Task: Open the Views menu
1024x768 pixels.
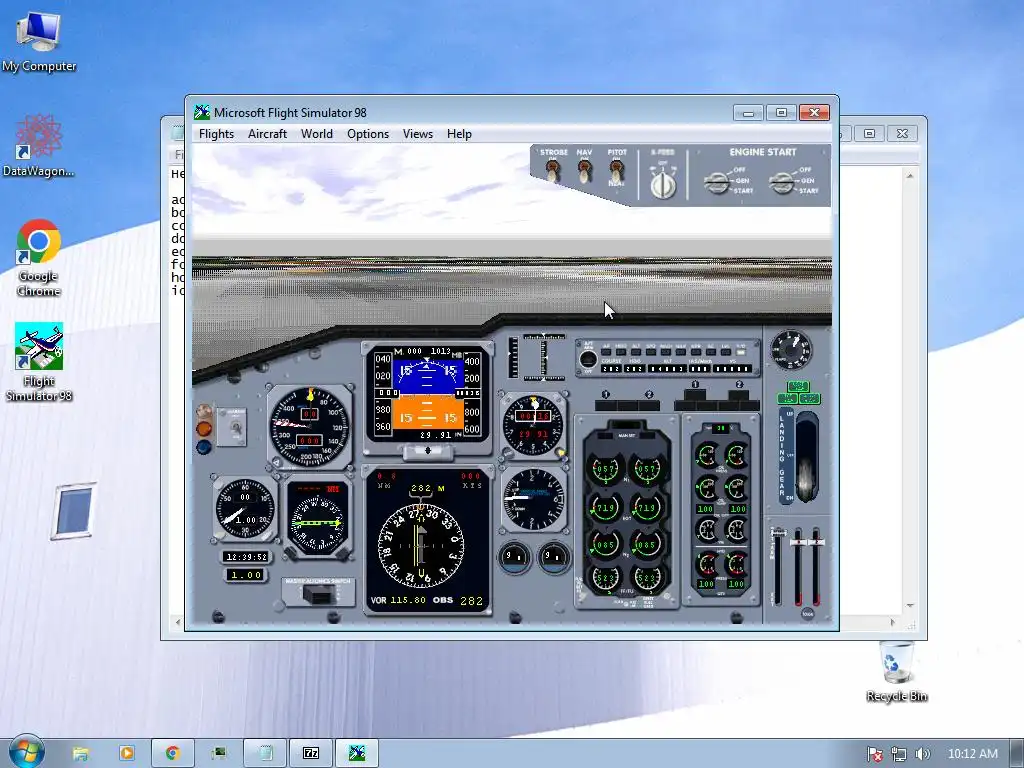Action: (417, 134)
